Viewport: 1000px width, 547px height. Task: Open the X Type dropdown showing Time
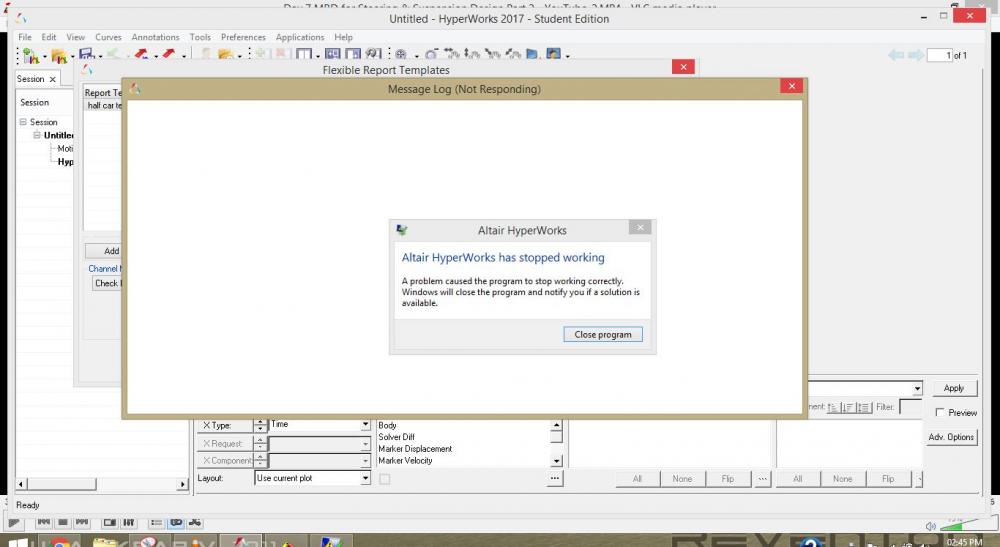[365, 425]
